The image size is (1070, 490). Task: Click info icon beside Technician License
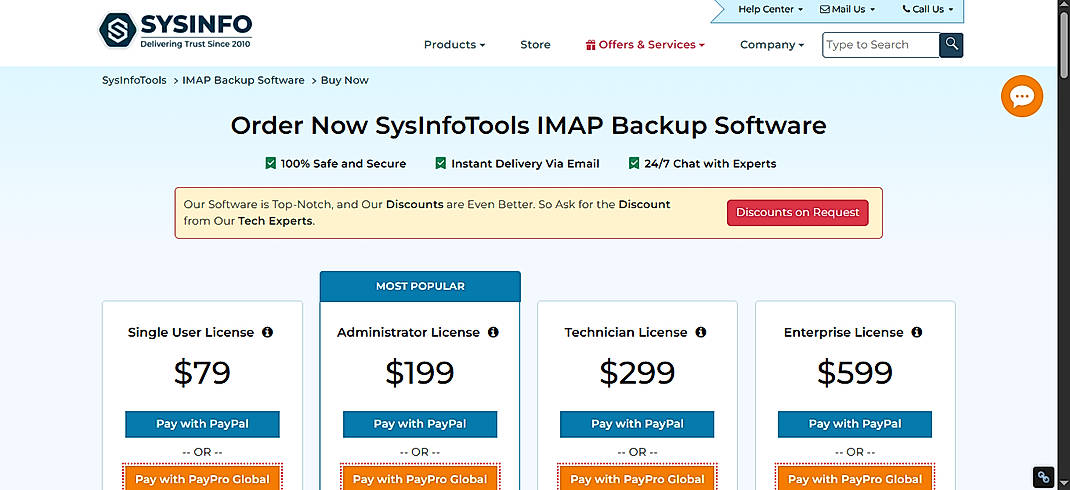coord(700,332)
